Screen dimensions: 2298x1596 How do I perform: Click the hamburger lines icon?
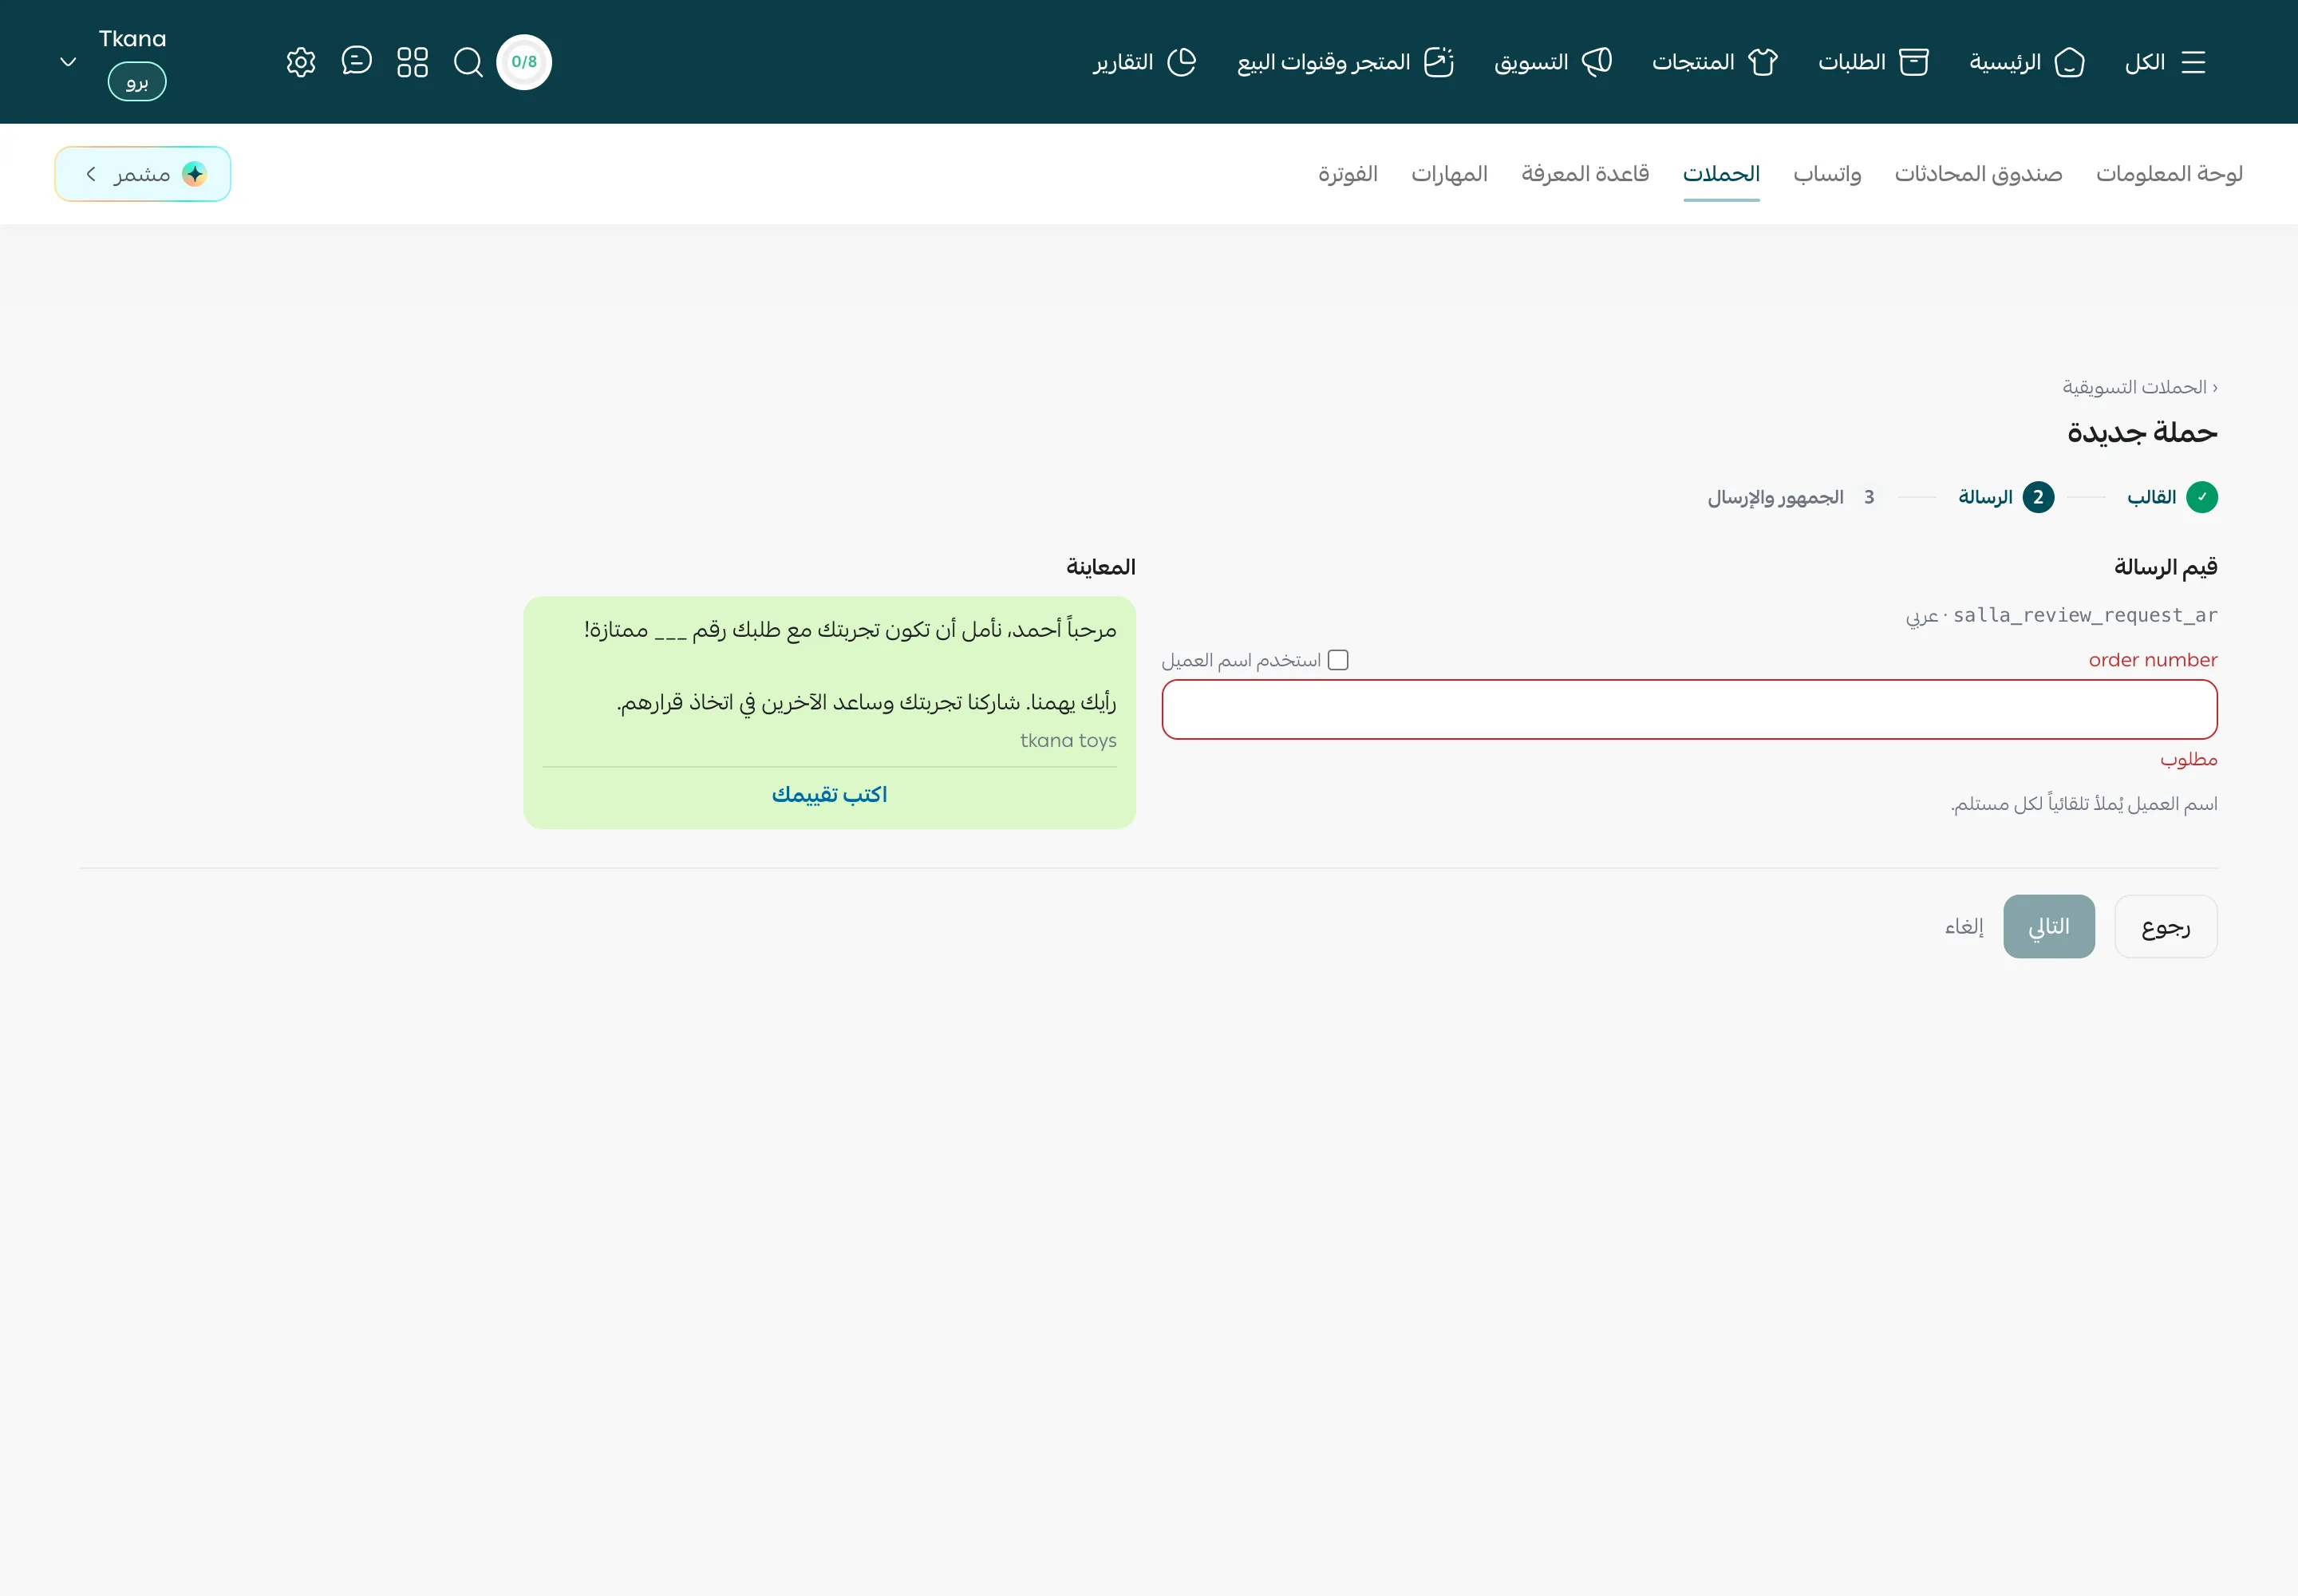coord(2193,62)
